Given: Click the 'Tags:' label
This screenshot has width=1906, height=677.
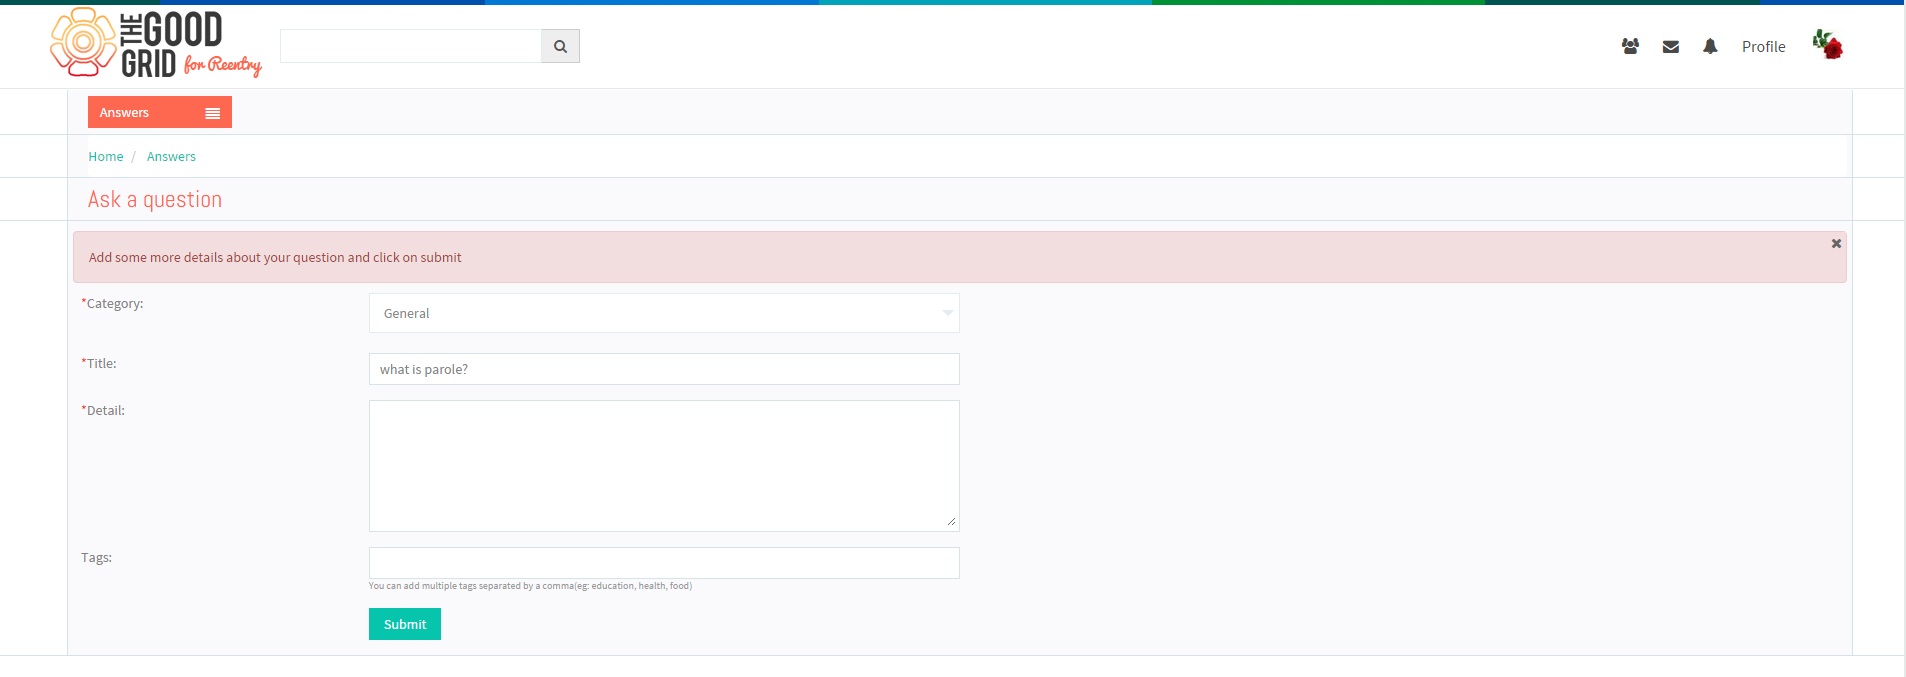Looking at the screenshot, I should pyautogui.click(x=96, y=557).
